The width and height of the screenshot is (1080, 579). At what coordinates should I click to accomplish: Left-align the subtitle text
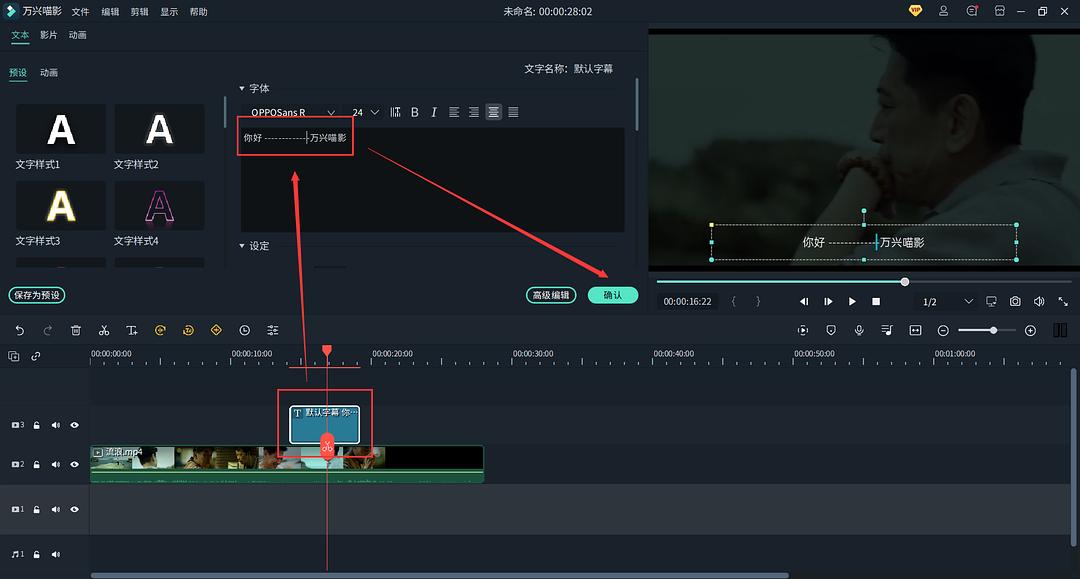point(454,112)
